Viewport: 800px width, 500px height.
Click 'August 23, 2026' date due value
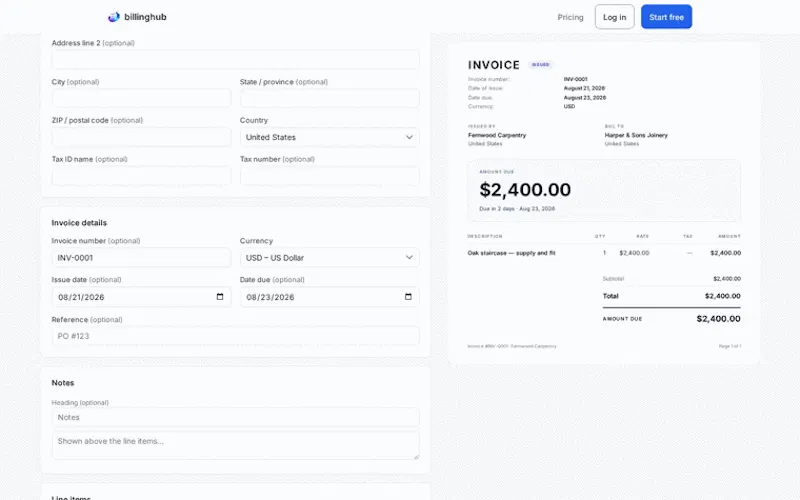coord(585,97)
